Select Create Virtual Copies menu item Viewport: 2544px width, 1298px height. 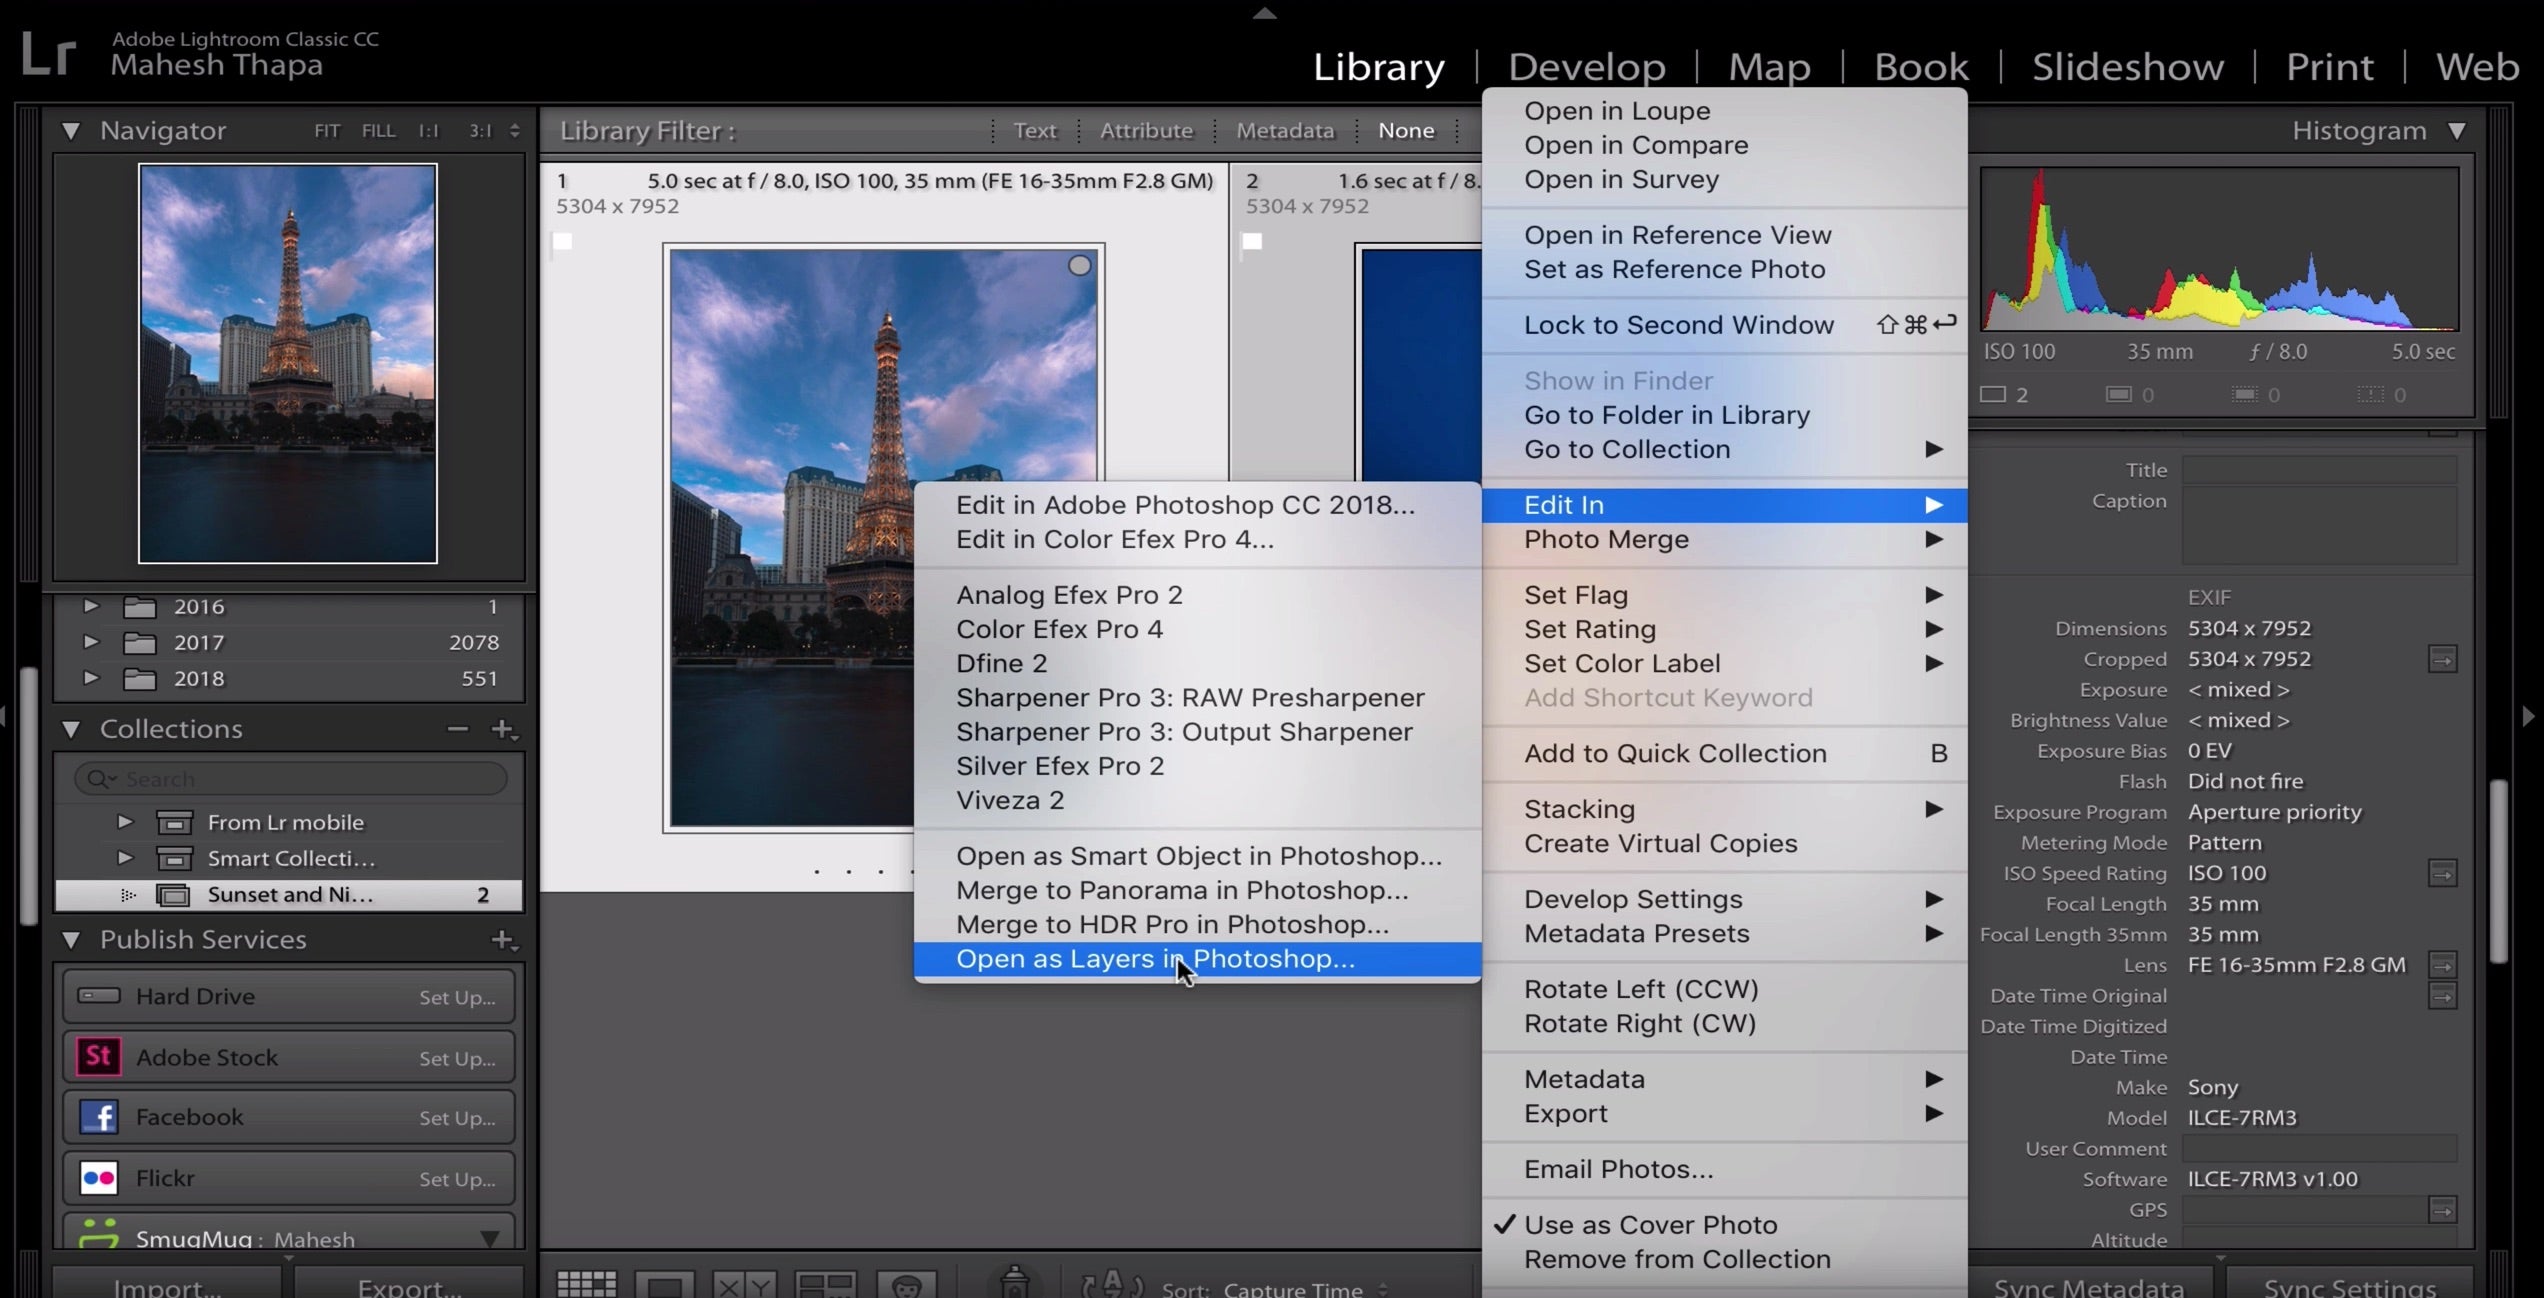tap(1725, 843)
